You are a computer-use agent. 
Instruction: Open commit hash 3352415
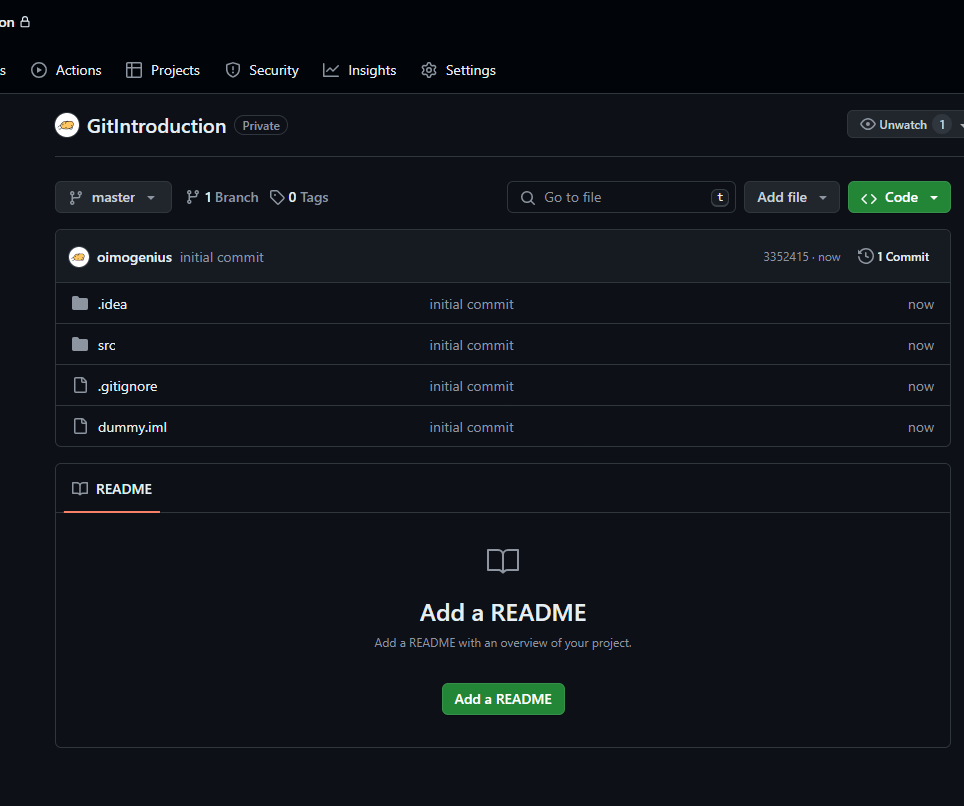click(785, 257)
